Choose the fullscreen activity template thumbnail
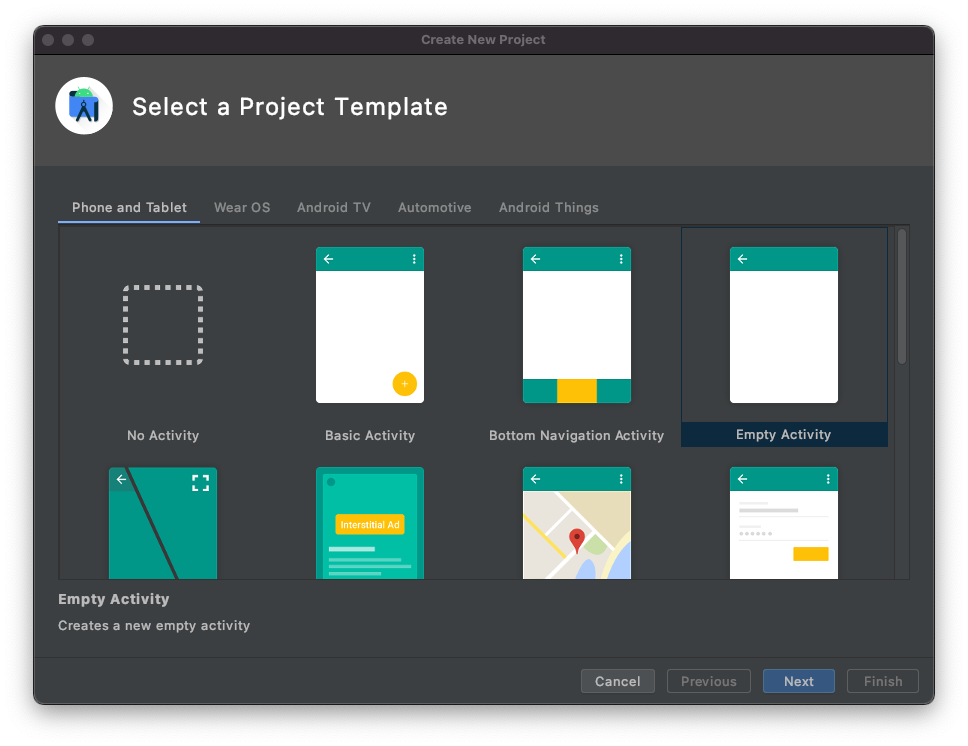This screenshot has height=746, width=968. click(163, 523)
